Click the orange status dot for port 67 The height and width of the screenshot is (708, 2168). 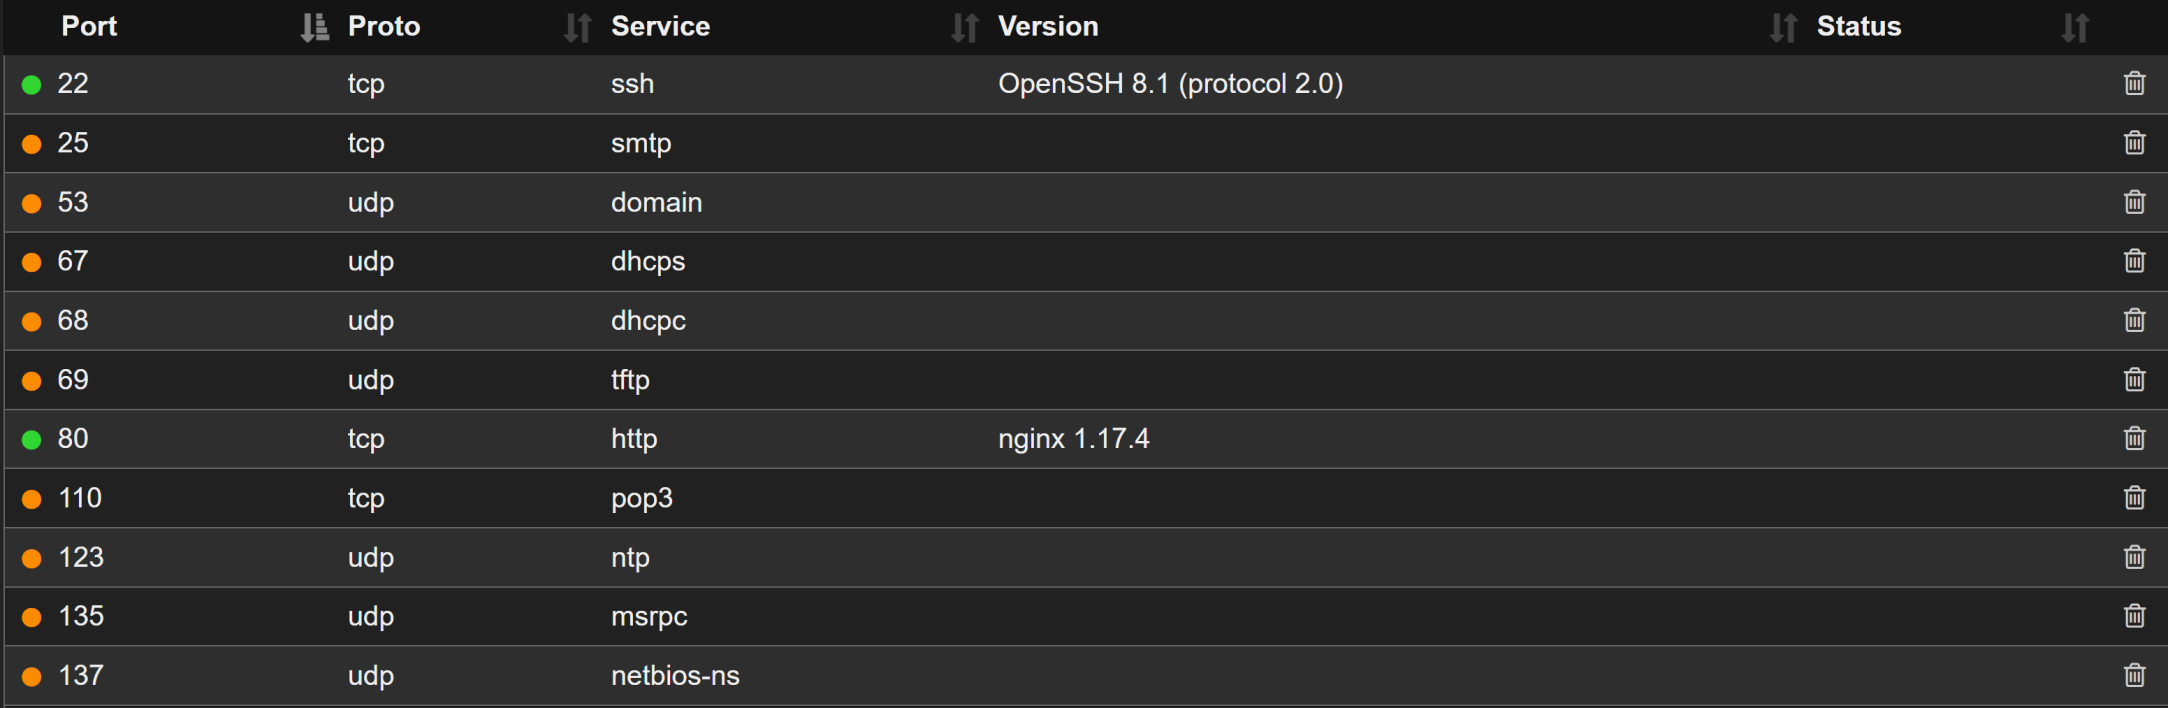point(32,263)
